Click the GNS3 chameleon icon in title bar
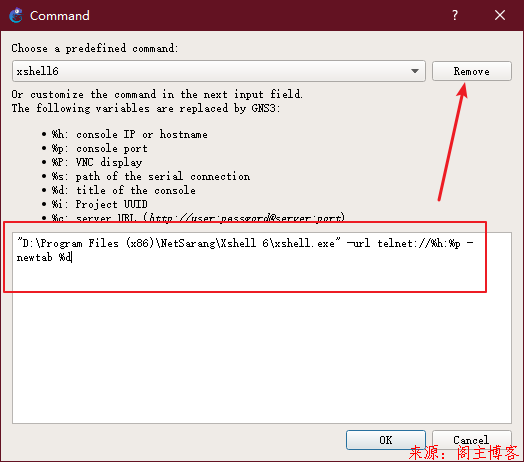Viewport: 524px width, 462px height. (x=16, y=15)
